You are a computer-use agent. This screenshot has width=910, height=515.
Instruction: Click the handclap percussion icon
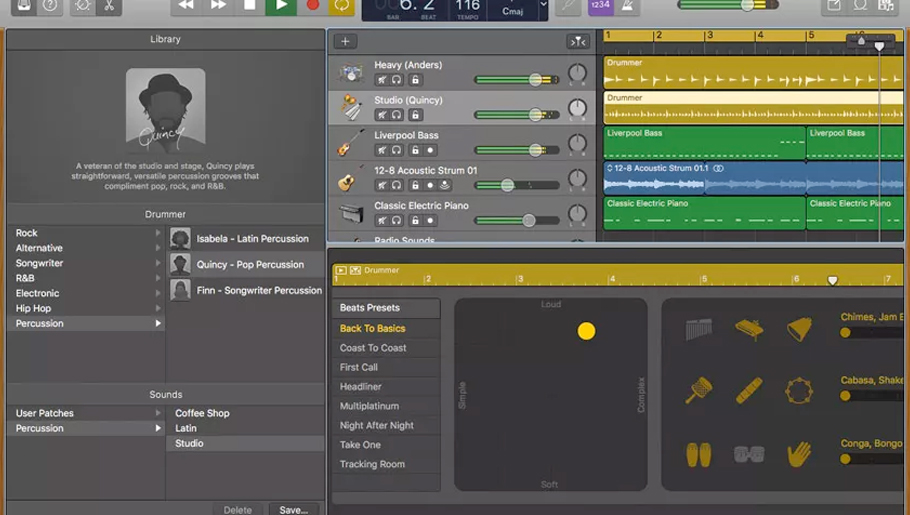799,454
